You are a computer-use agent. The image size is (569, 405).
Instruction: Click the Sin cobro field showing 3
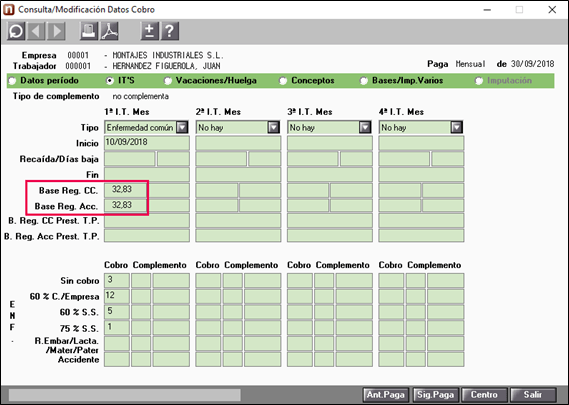[x=116, y=281]
